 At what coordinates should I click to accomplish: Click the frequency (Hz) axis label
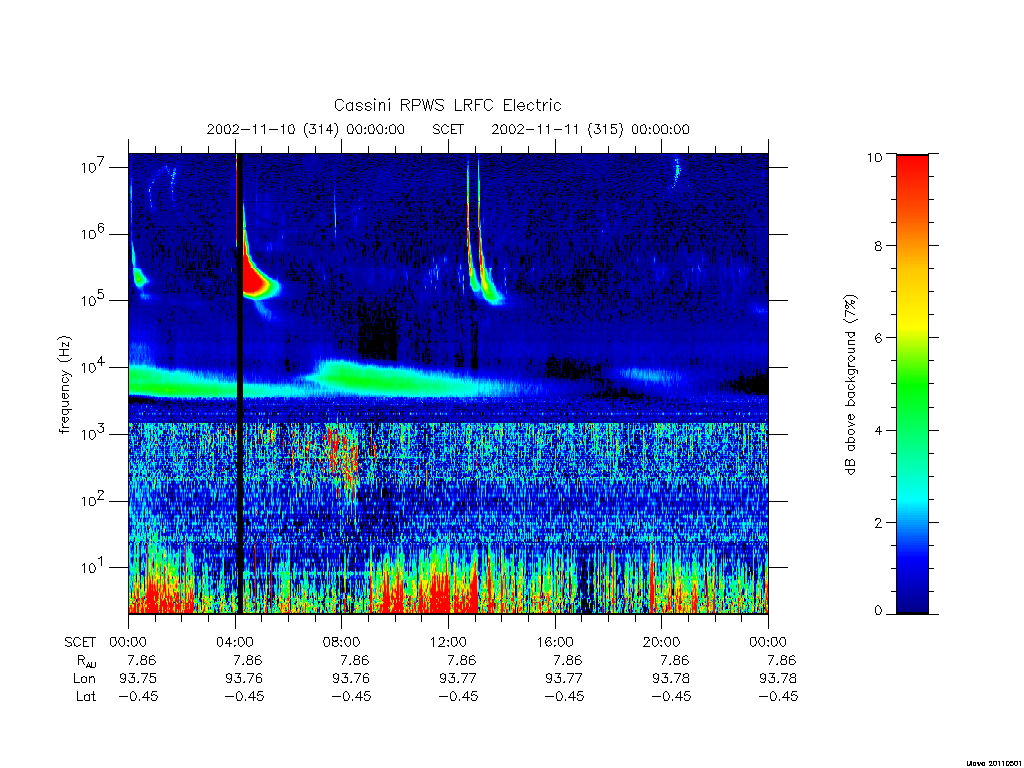[x=64, y=384]
